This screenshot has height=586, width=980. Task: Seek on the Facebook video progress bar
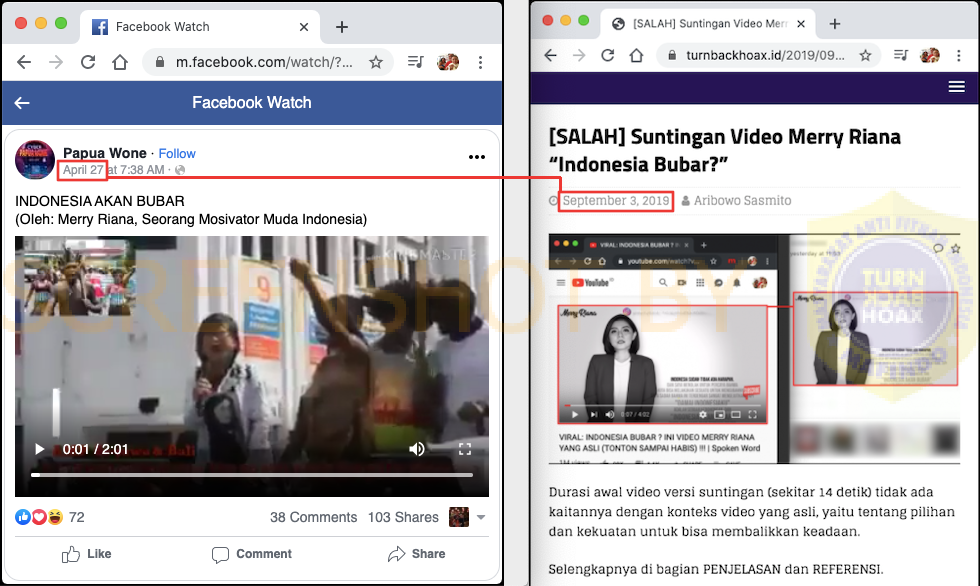point(252,475)
